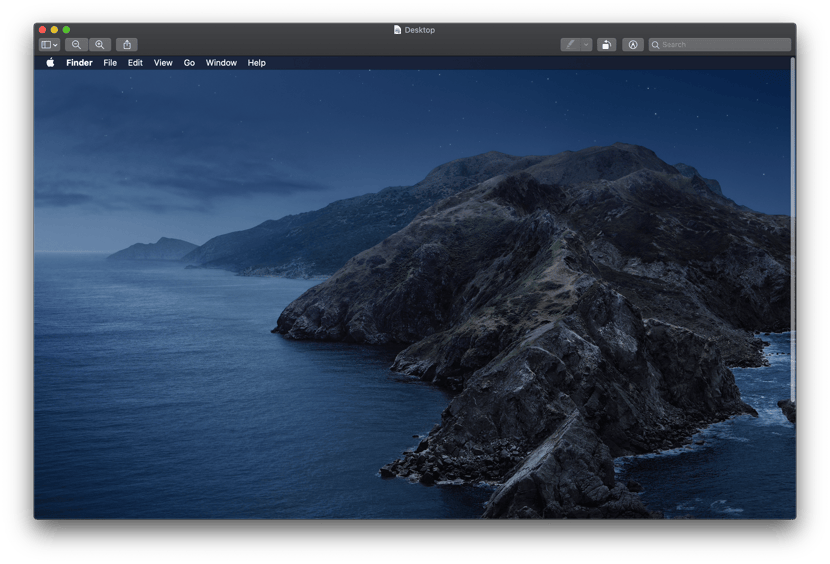Viewport: 830px width, 564px height.
Task: Close the Preview window with red button
Action: 42,30
